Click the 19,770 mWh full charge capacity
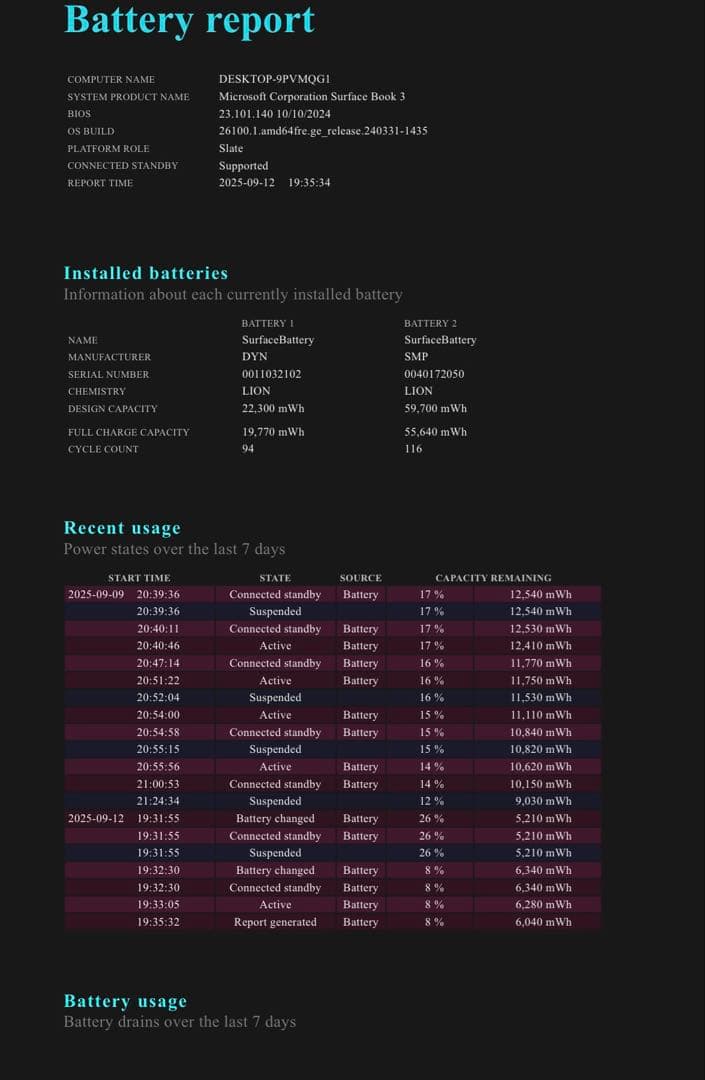Image resolution: width=705 pixels, height=1080 pixels. point(273,432)
